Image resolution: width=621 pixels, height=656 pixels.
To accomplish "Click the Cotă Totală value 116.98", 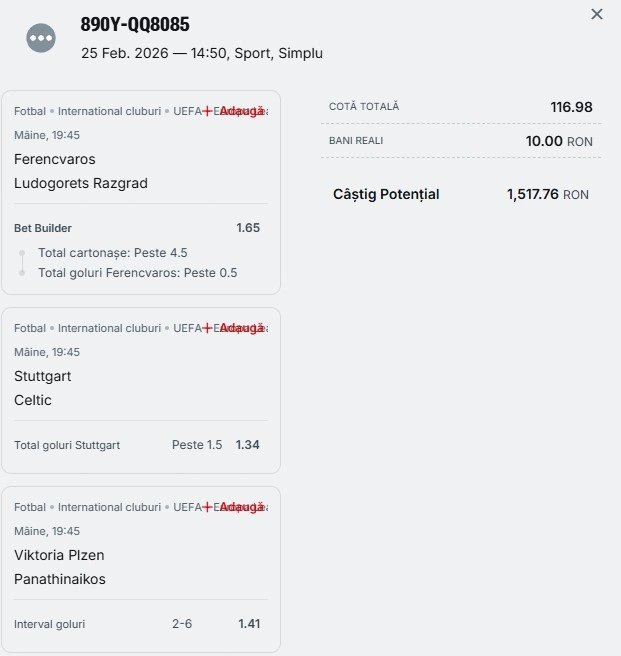I will (x=571, y=107).
